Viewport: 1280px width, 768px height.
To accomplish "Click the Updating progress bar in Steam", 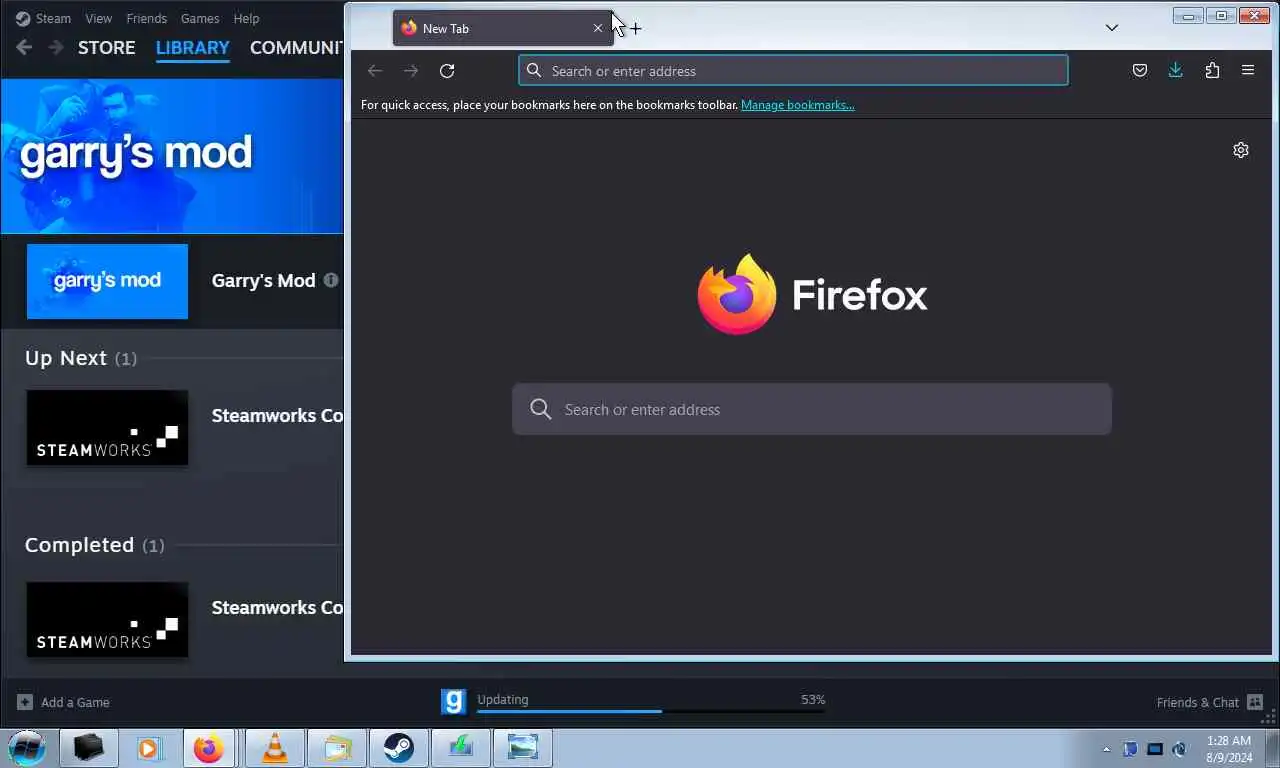I will pyautogui.click(x=651, y=711).
